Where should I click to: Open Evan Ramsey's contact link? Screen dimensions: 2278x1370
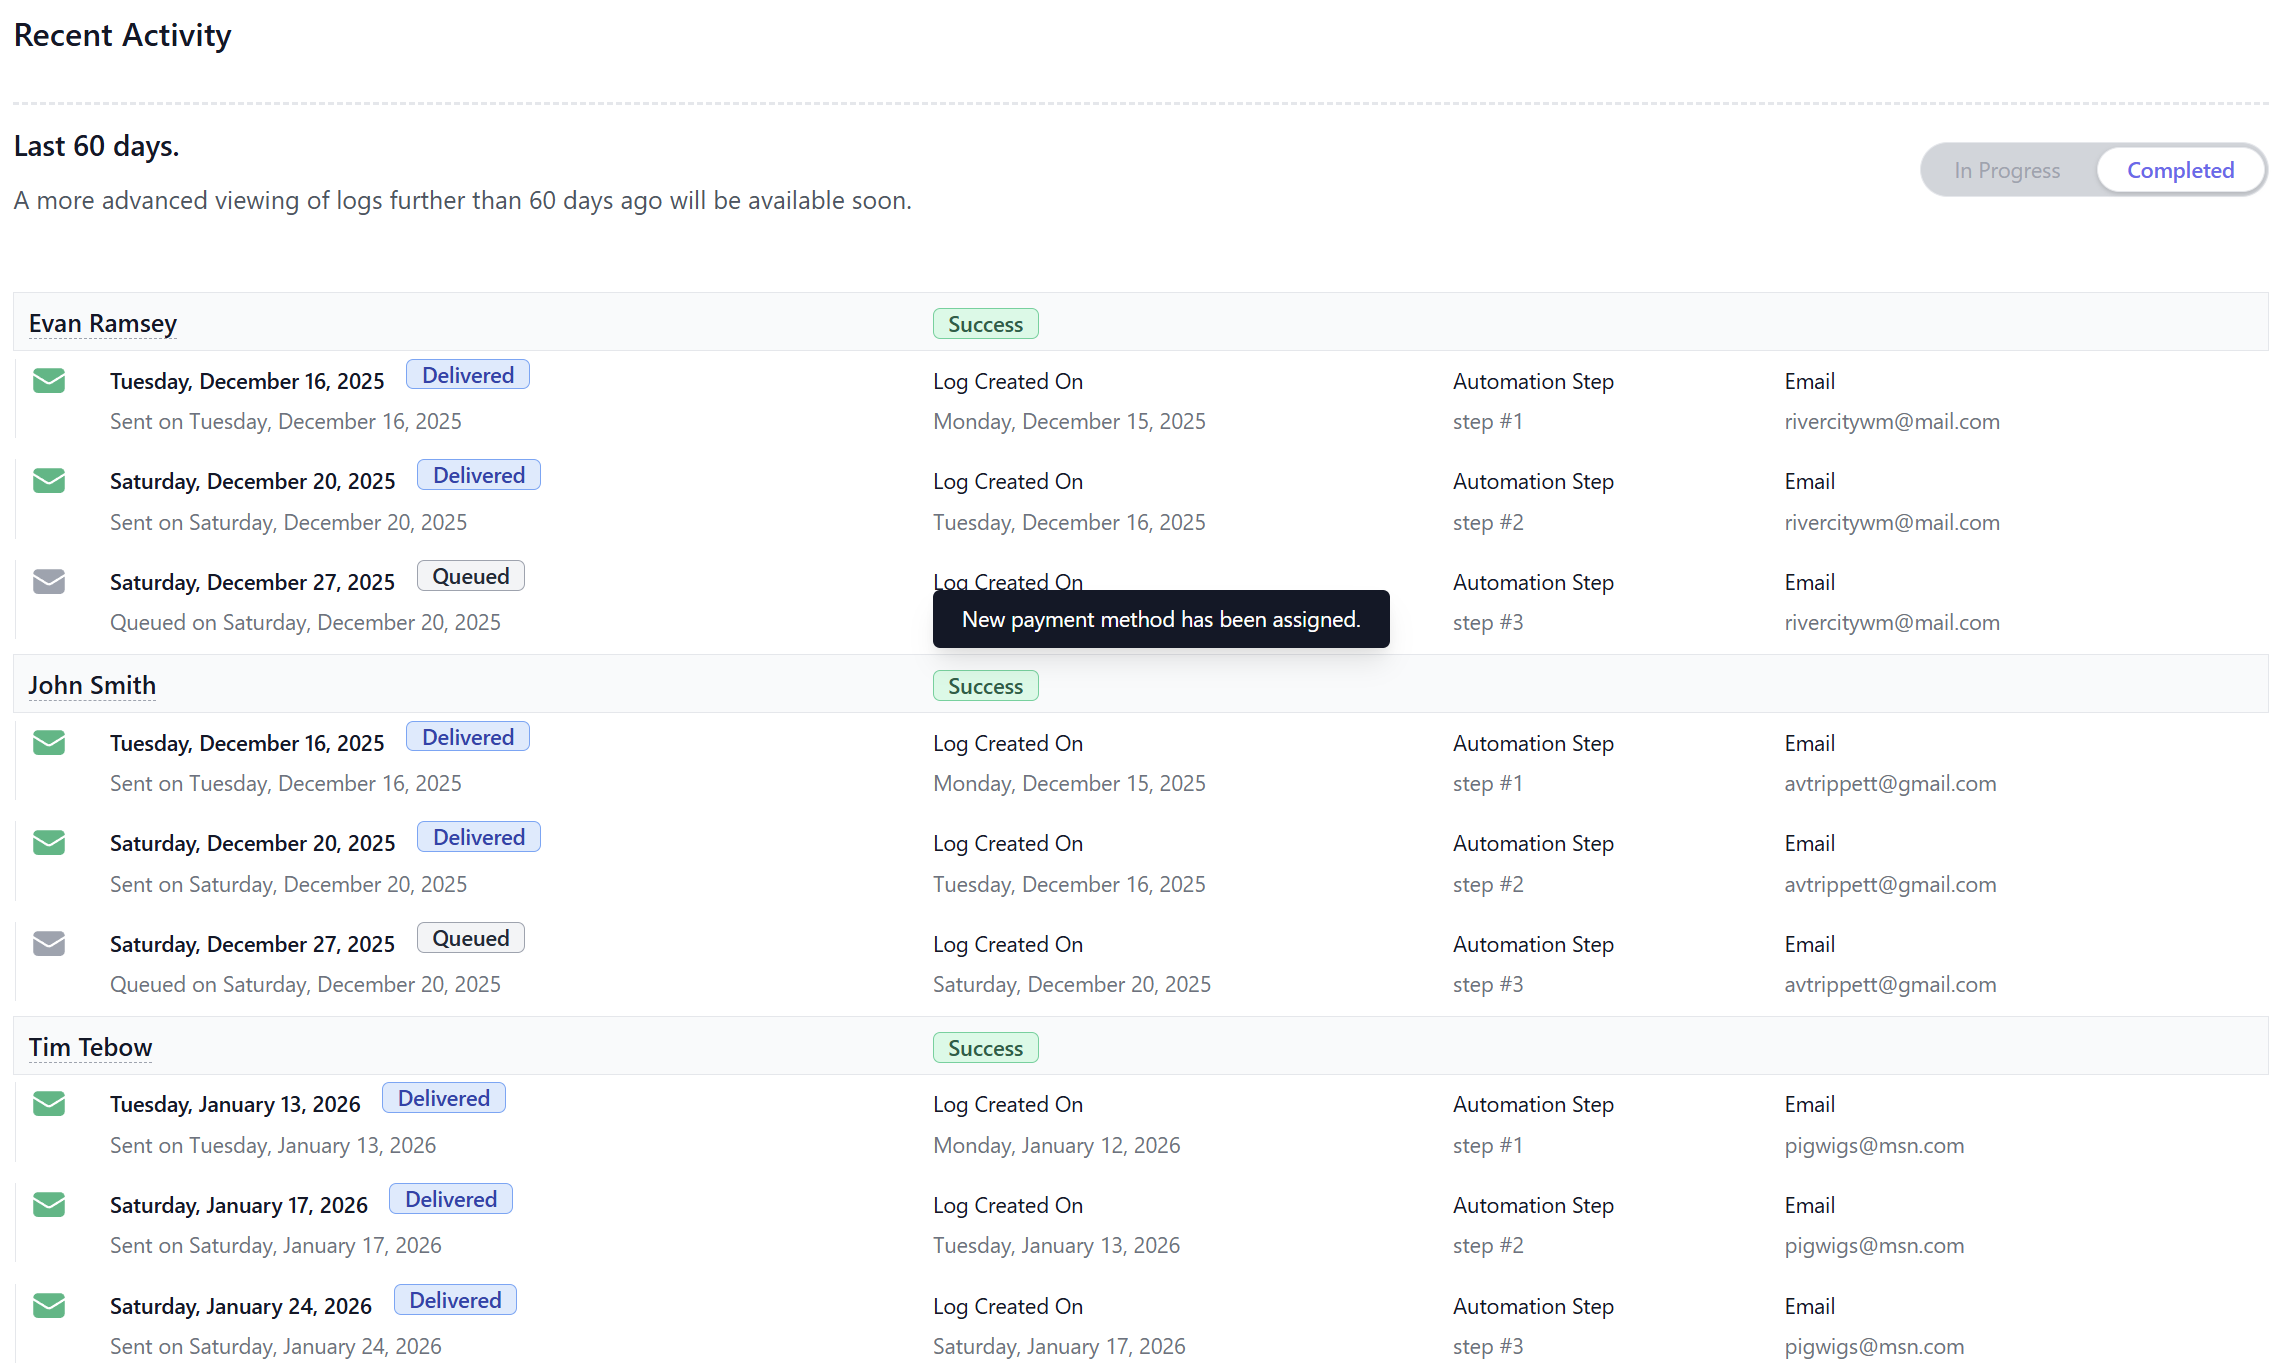point(103,324)
